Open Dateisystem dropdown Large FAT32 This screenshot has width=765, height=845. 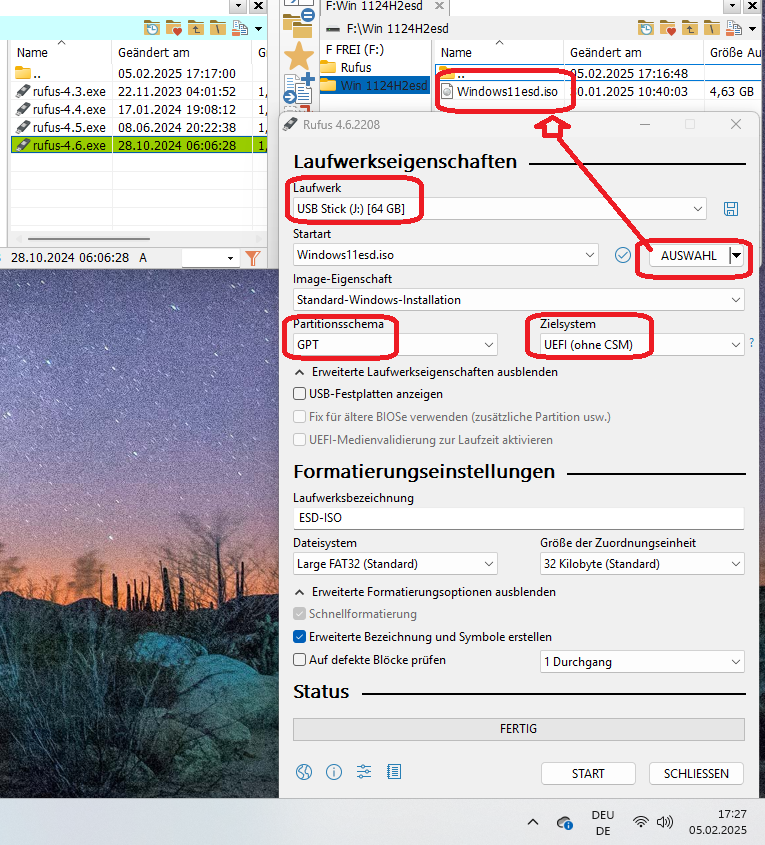point(395,564)
